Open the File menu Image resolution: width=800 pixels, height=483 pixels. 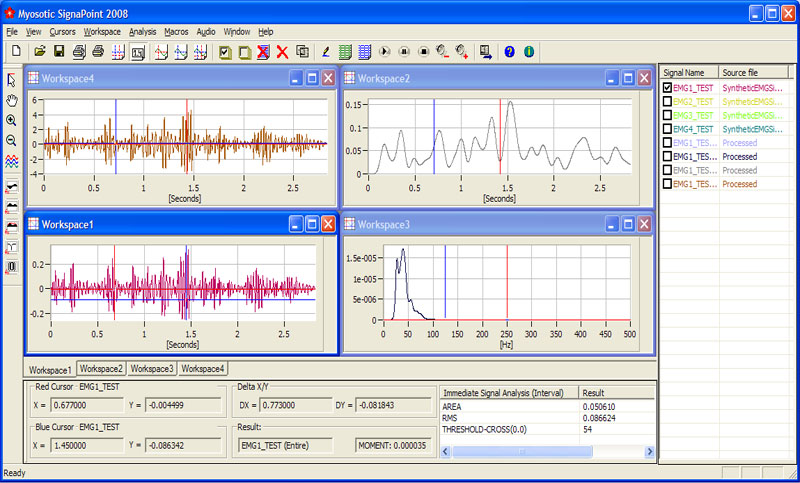12,32
